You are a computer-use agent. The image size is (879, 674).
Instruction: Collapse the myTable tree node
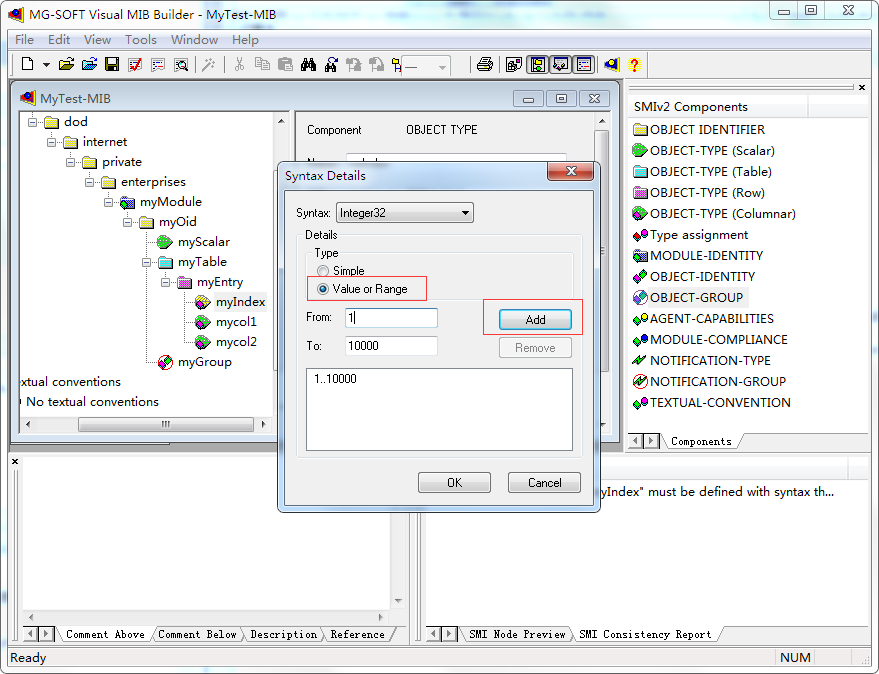(147, 262)
